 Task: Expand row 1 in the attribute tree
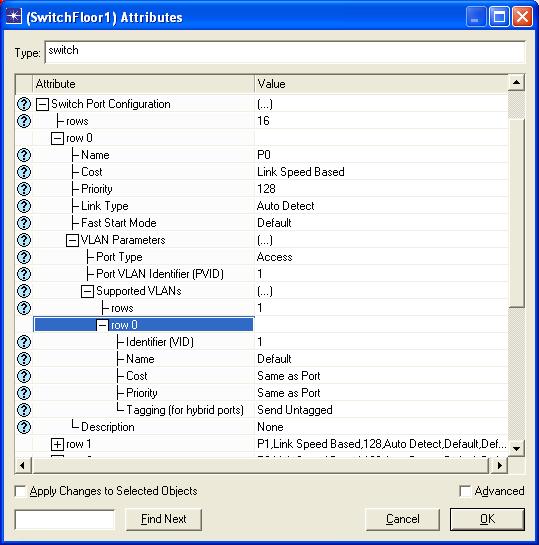[x=57, y=445]
